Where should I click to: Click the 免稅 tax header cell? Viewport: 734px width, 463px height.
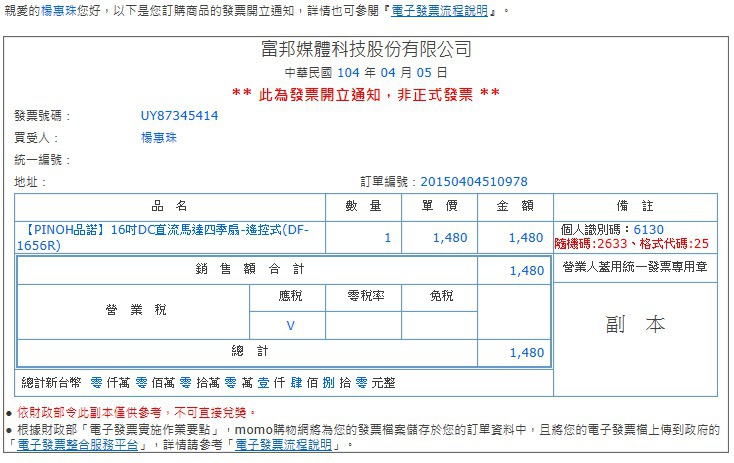point(441,296)
